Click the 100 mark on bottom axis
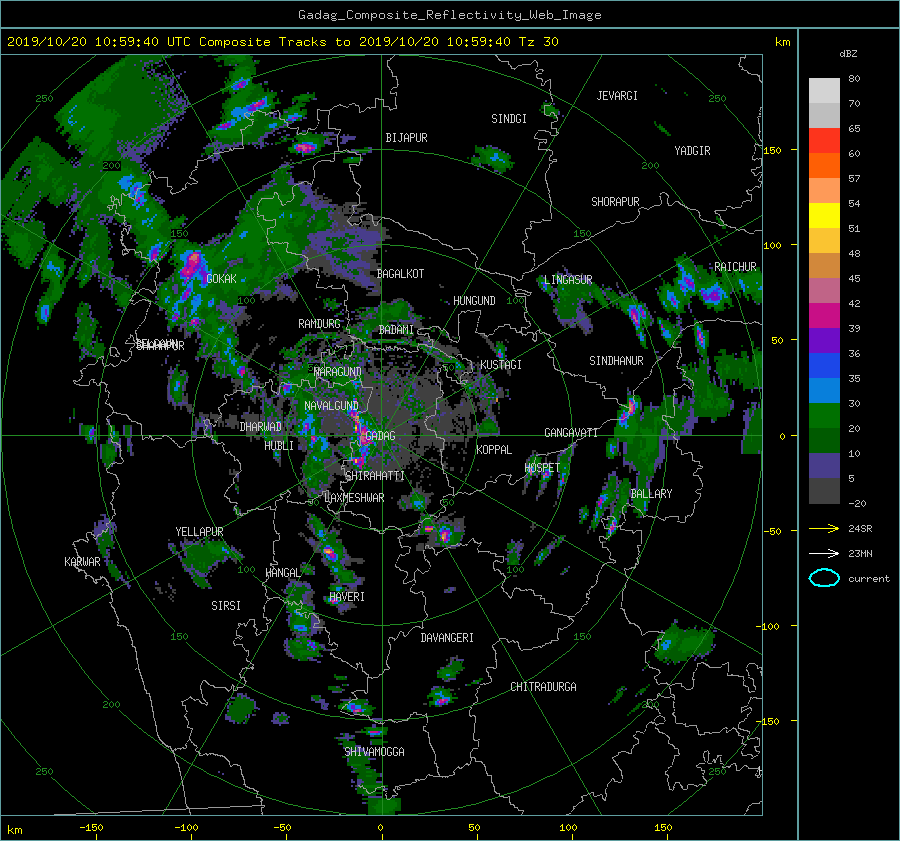Image resolution: width=900 pixels, height=841 pixels. [x=568, y=828]
